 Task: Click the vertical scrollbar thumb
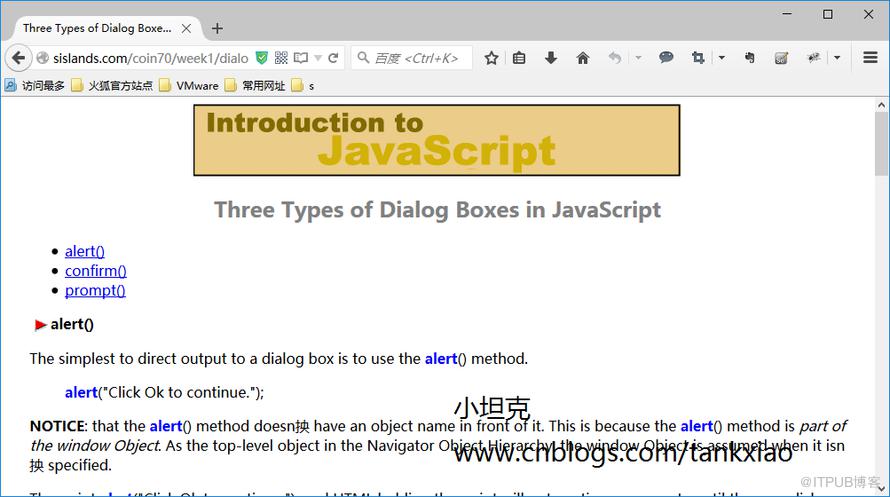[x=881, y=144]
